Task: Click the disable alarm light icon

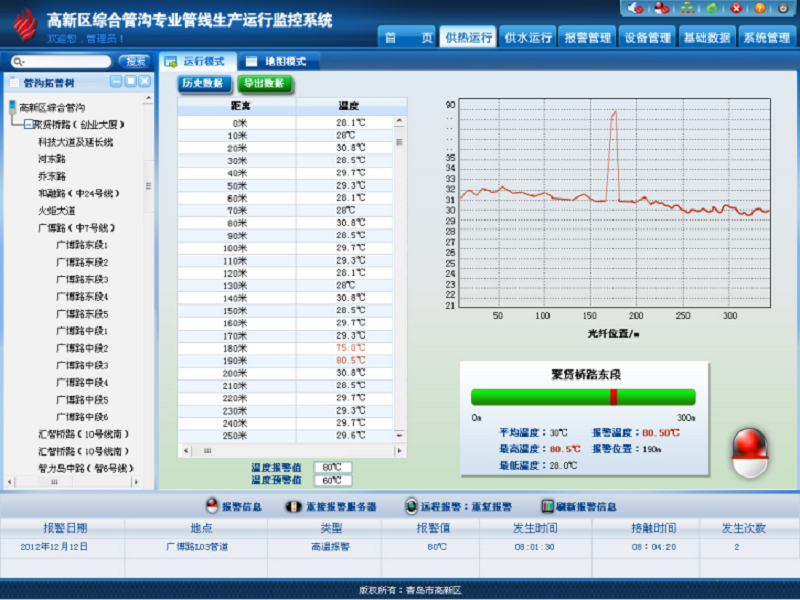Action: (661, 8)
